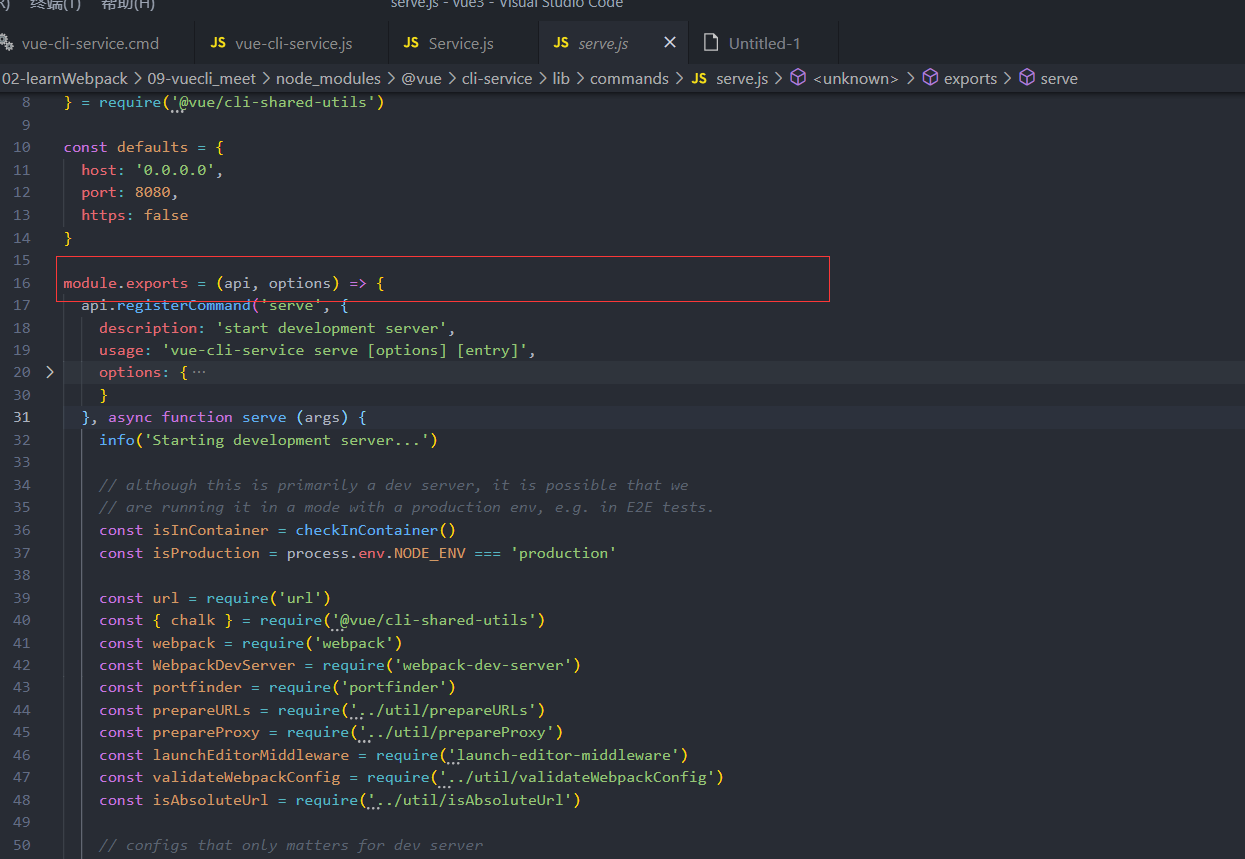Expand the folded options block on line 20
This screenshot has height=859, width=1245.
coord(50,372)
